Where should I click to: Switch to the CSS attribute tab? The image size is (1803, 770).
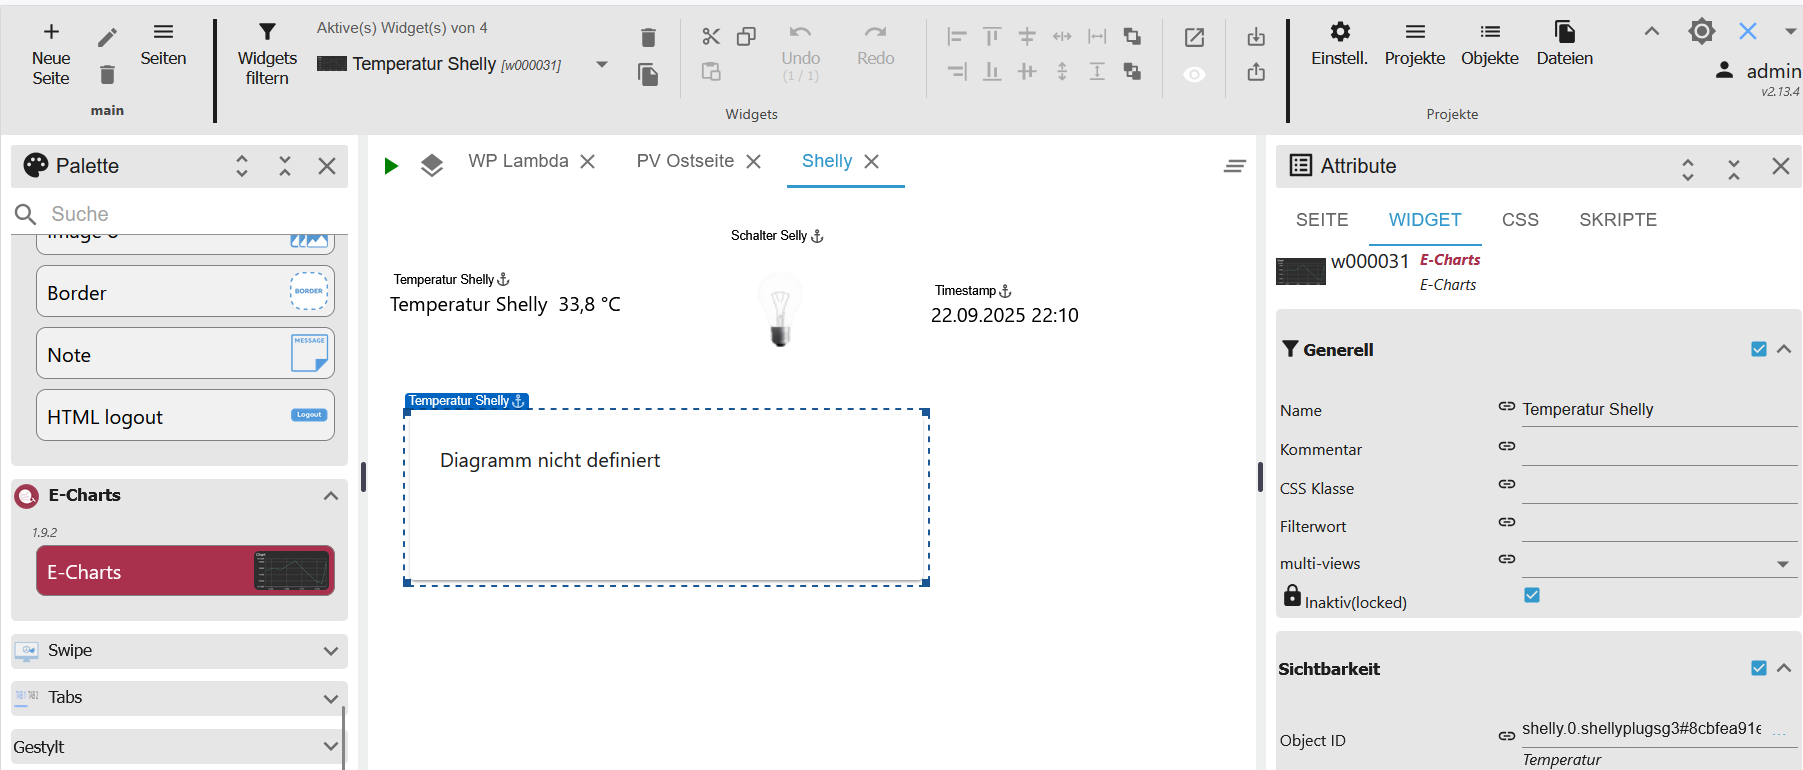click(1519, 220)
